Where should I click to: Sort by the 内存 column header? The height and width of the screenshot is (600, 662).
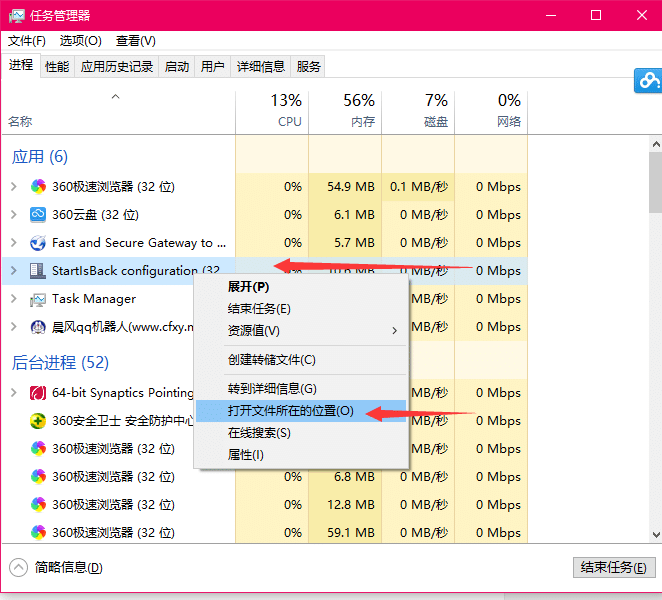tap(345, 111)
